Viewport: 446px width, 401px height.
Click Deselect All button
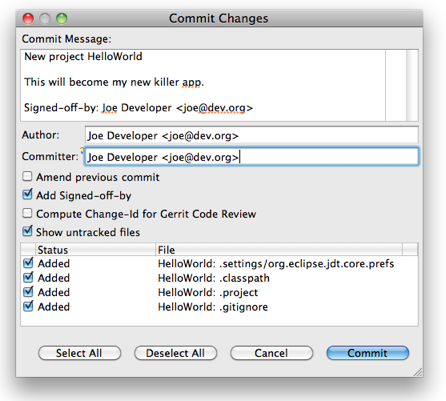point(175,353)
